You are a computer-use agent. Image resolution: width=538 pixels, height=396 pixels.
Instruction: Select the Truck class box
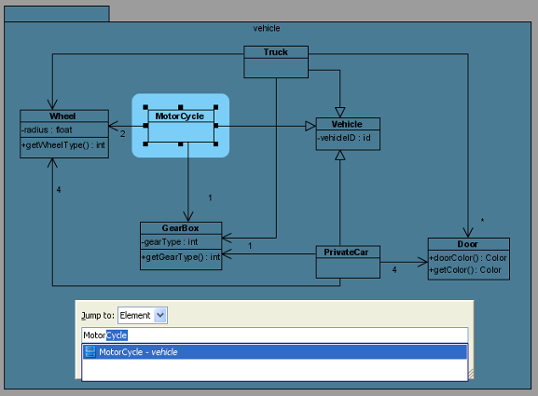(276, 62)
